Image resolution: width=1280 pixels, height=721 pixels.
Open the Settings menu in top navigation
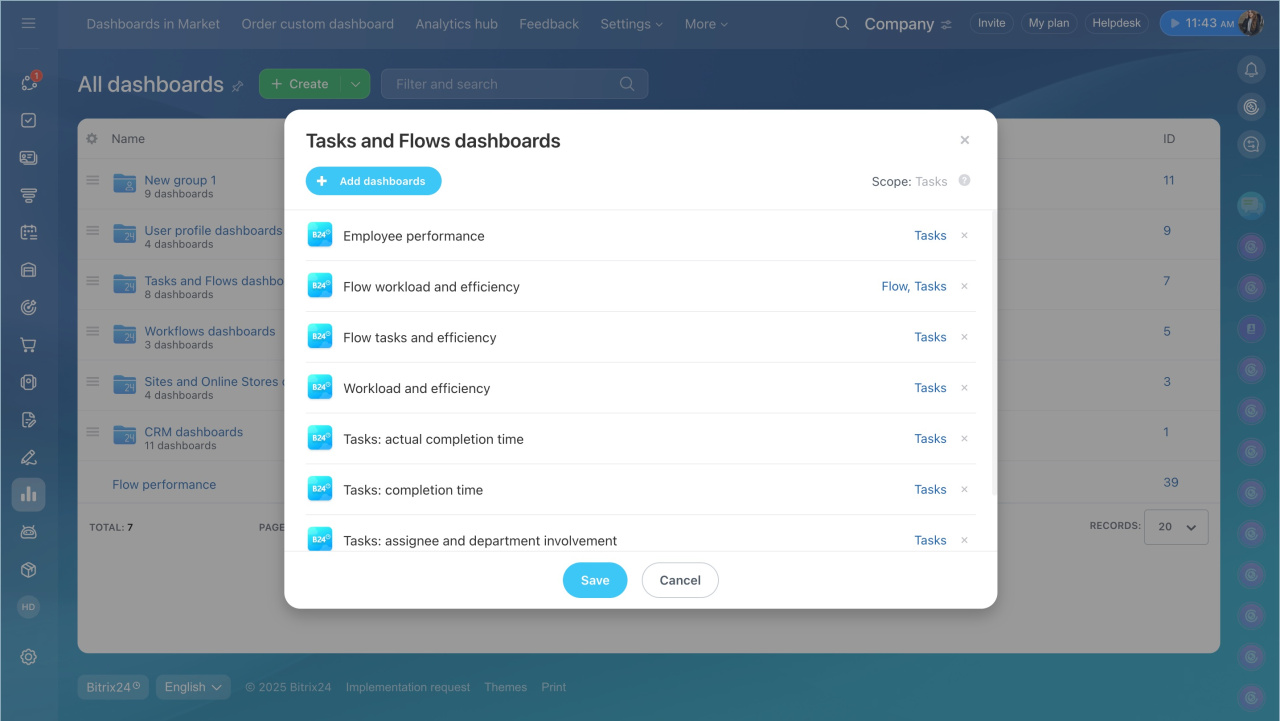631,24
